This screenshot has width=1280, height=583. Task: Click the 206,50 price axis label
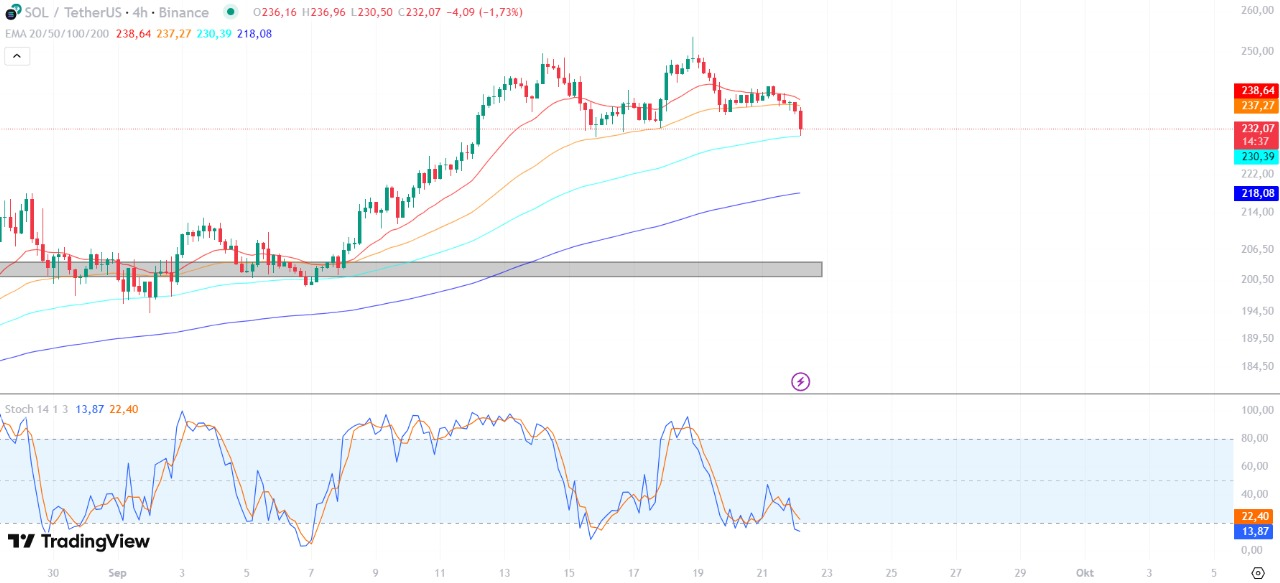1256,249
